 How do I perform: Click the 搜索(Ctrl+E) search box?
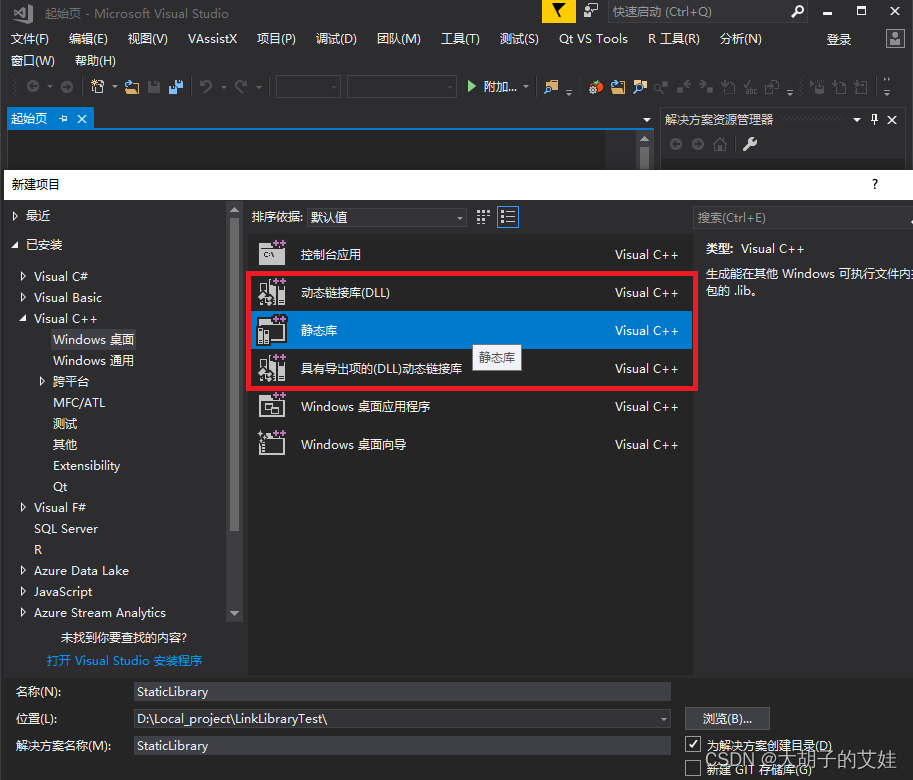tap(802, 218)
